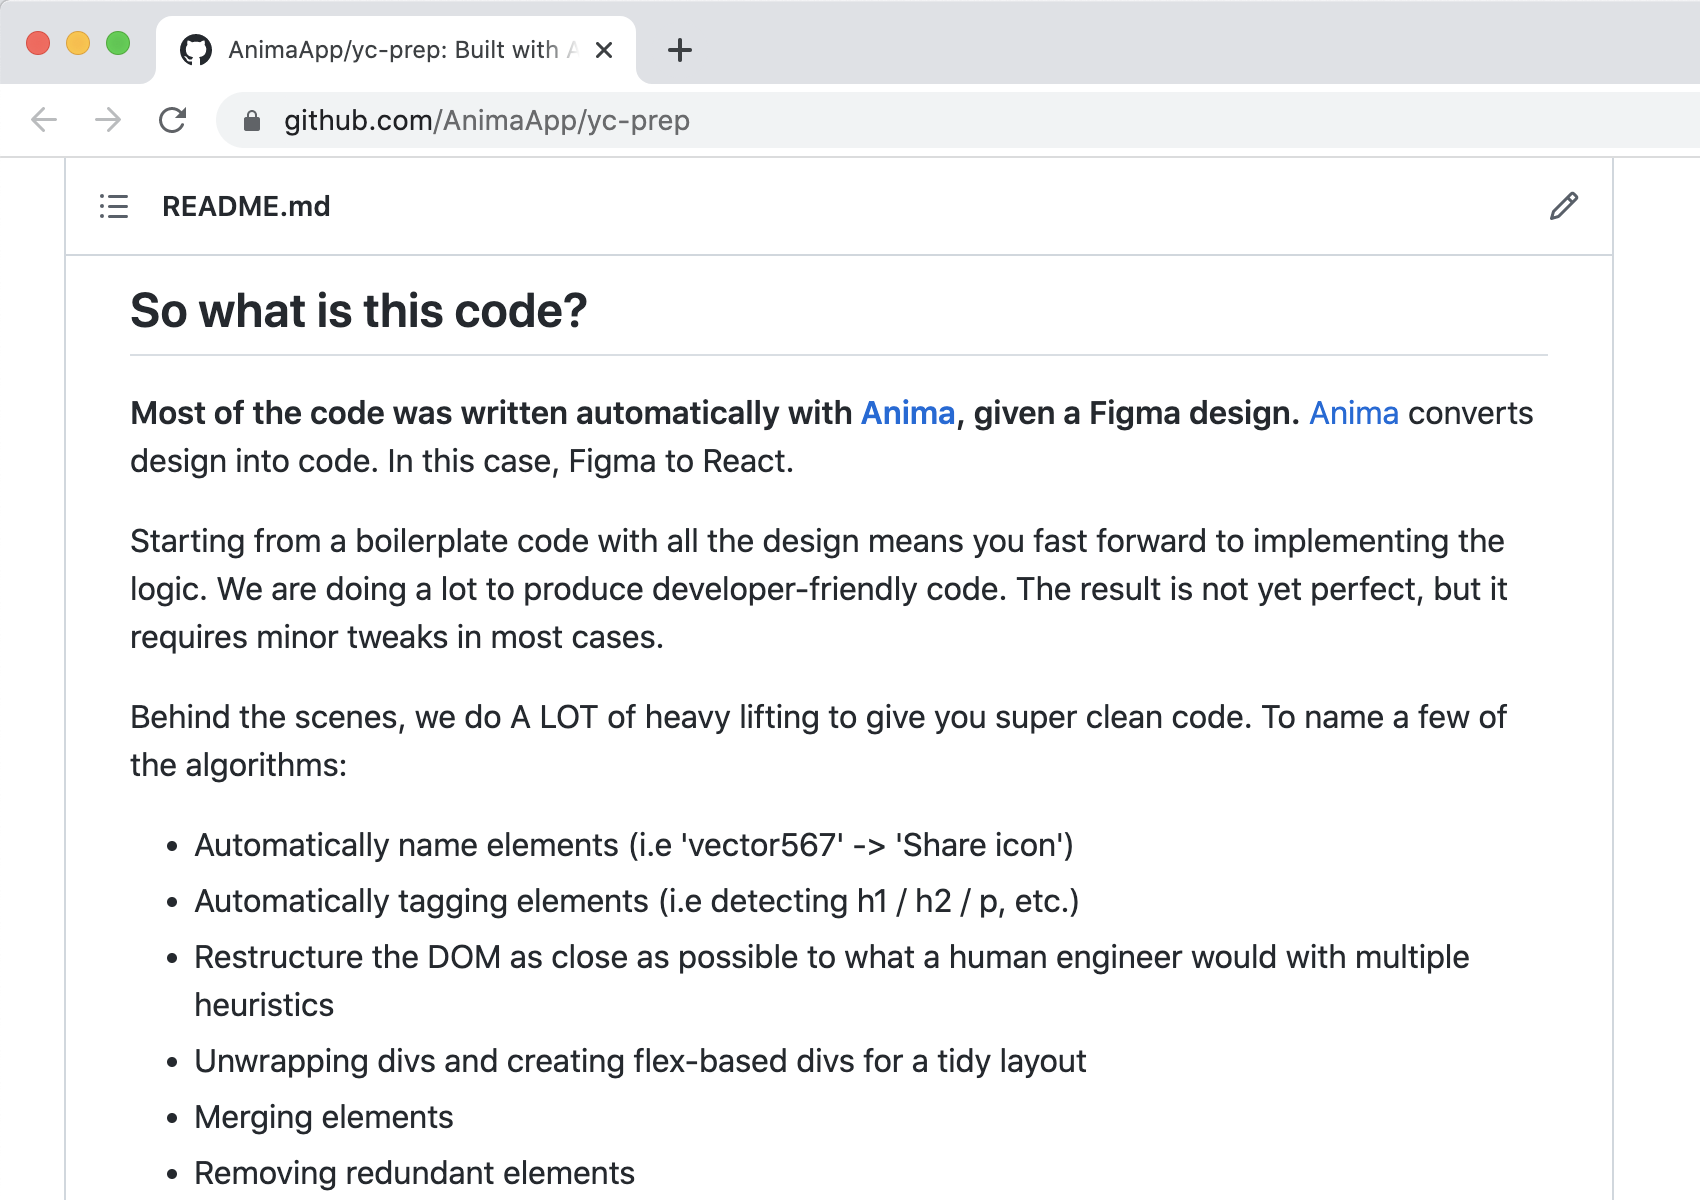Edit README.md with the pencil icon
The height and width of the screenshot is (1200, 1700).
pyautogui.click(x=1564, y=206)
